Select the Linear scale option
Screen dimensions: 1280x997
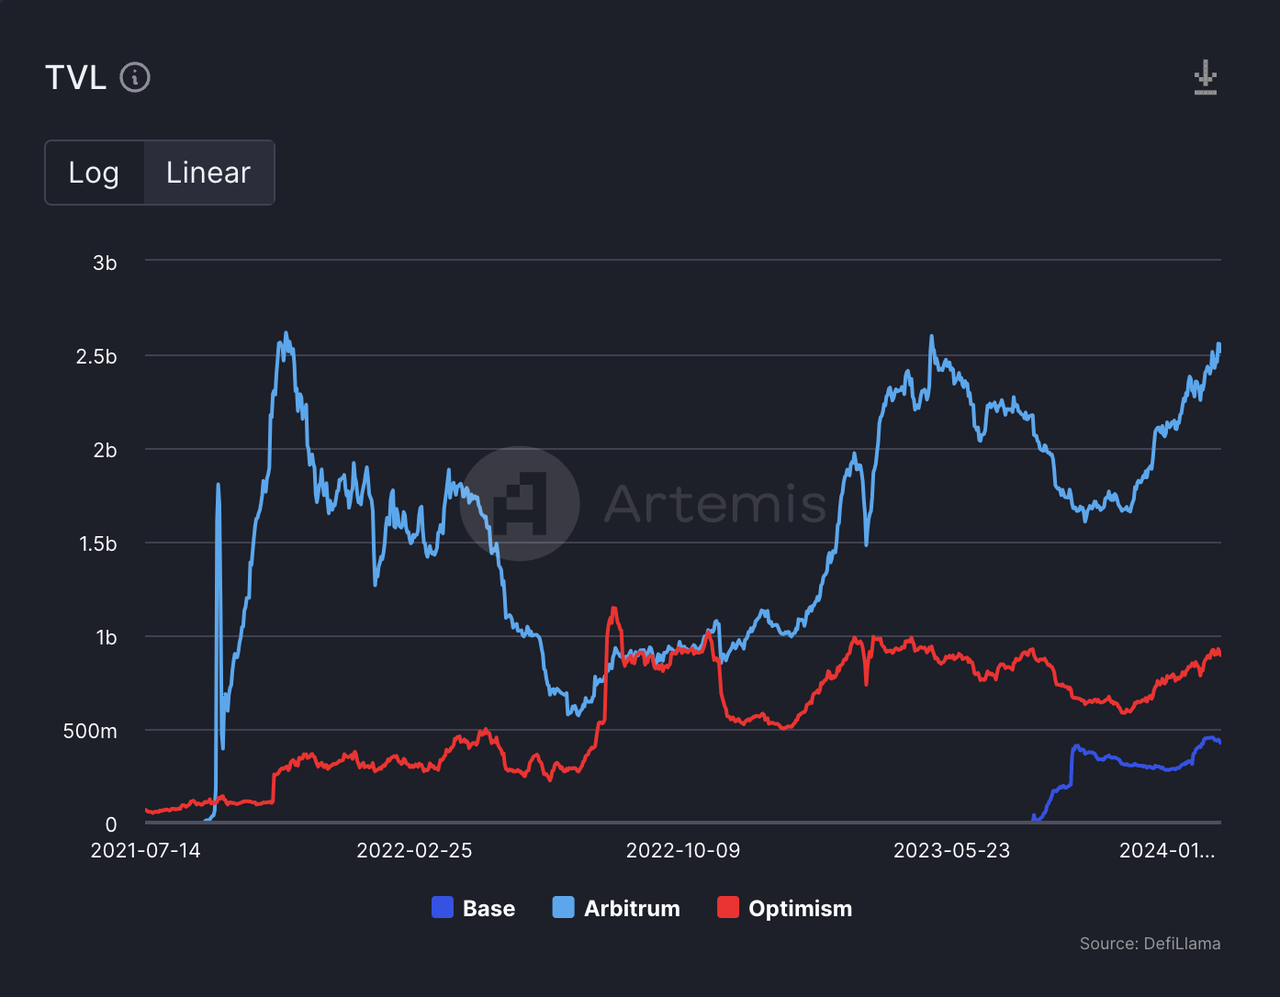pos(208,172)
